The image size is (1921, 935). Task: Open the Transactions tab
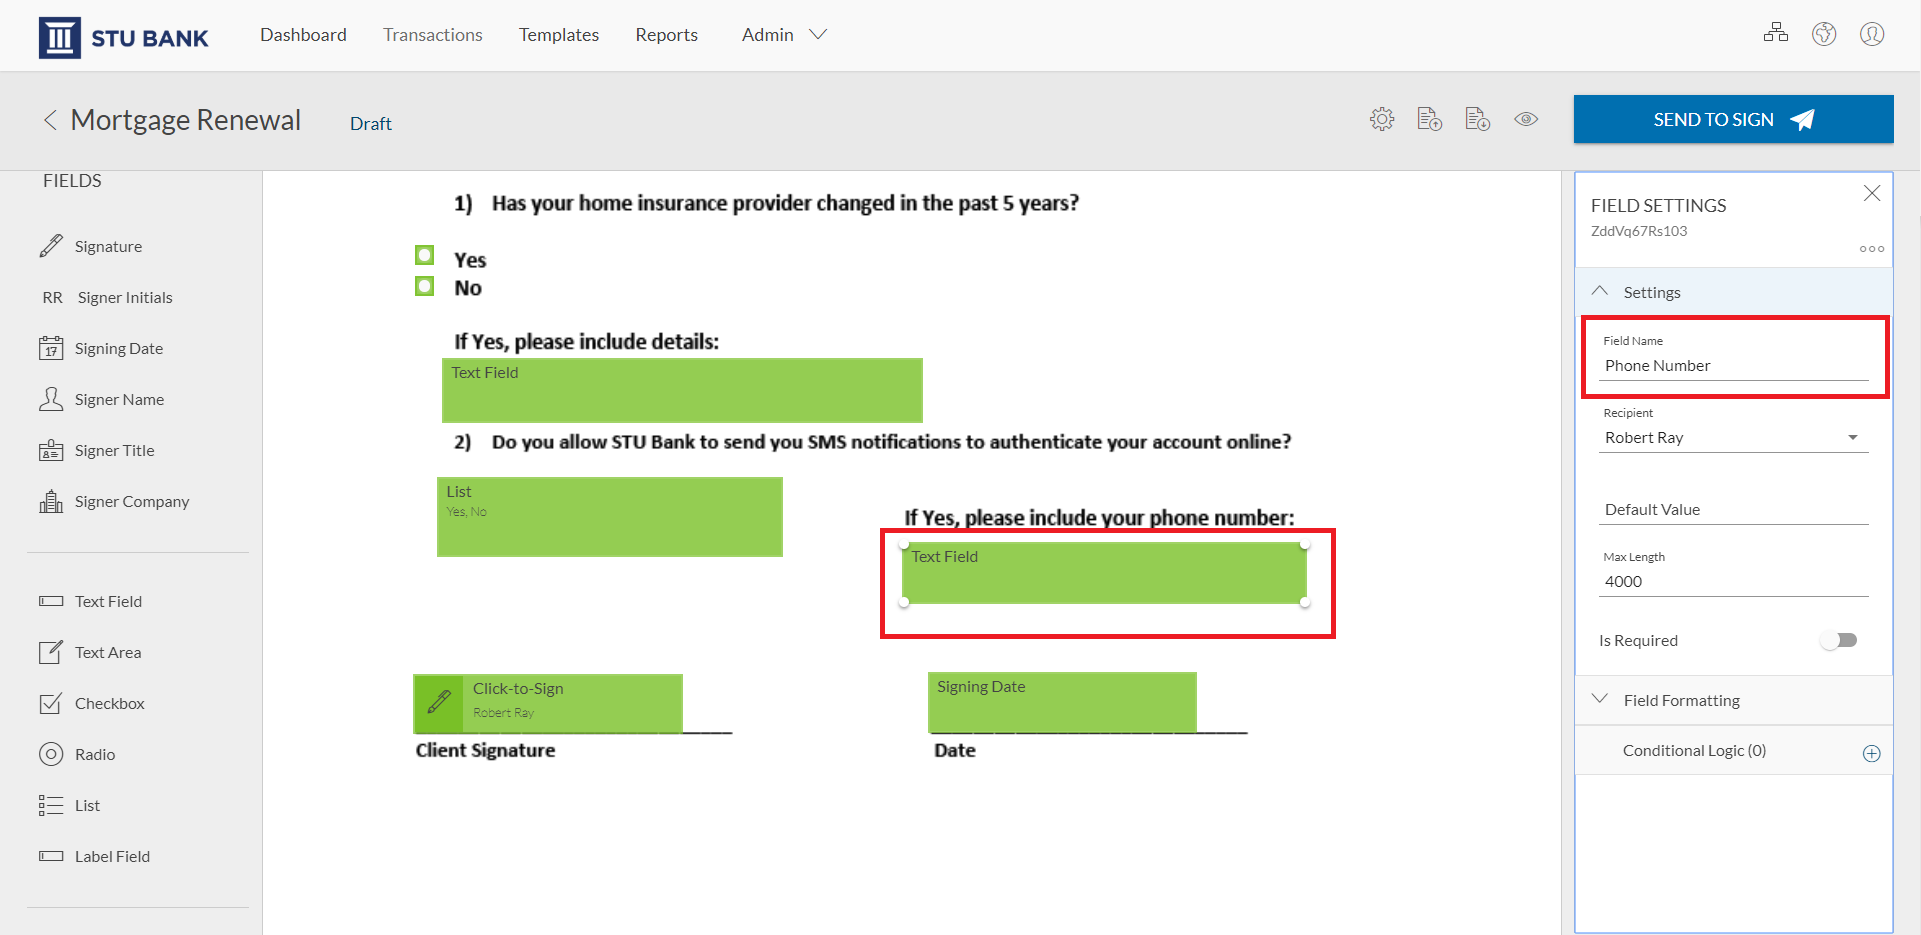(x=432, y=34)
